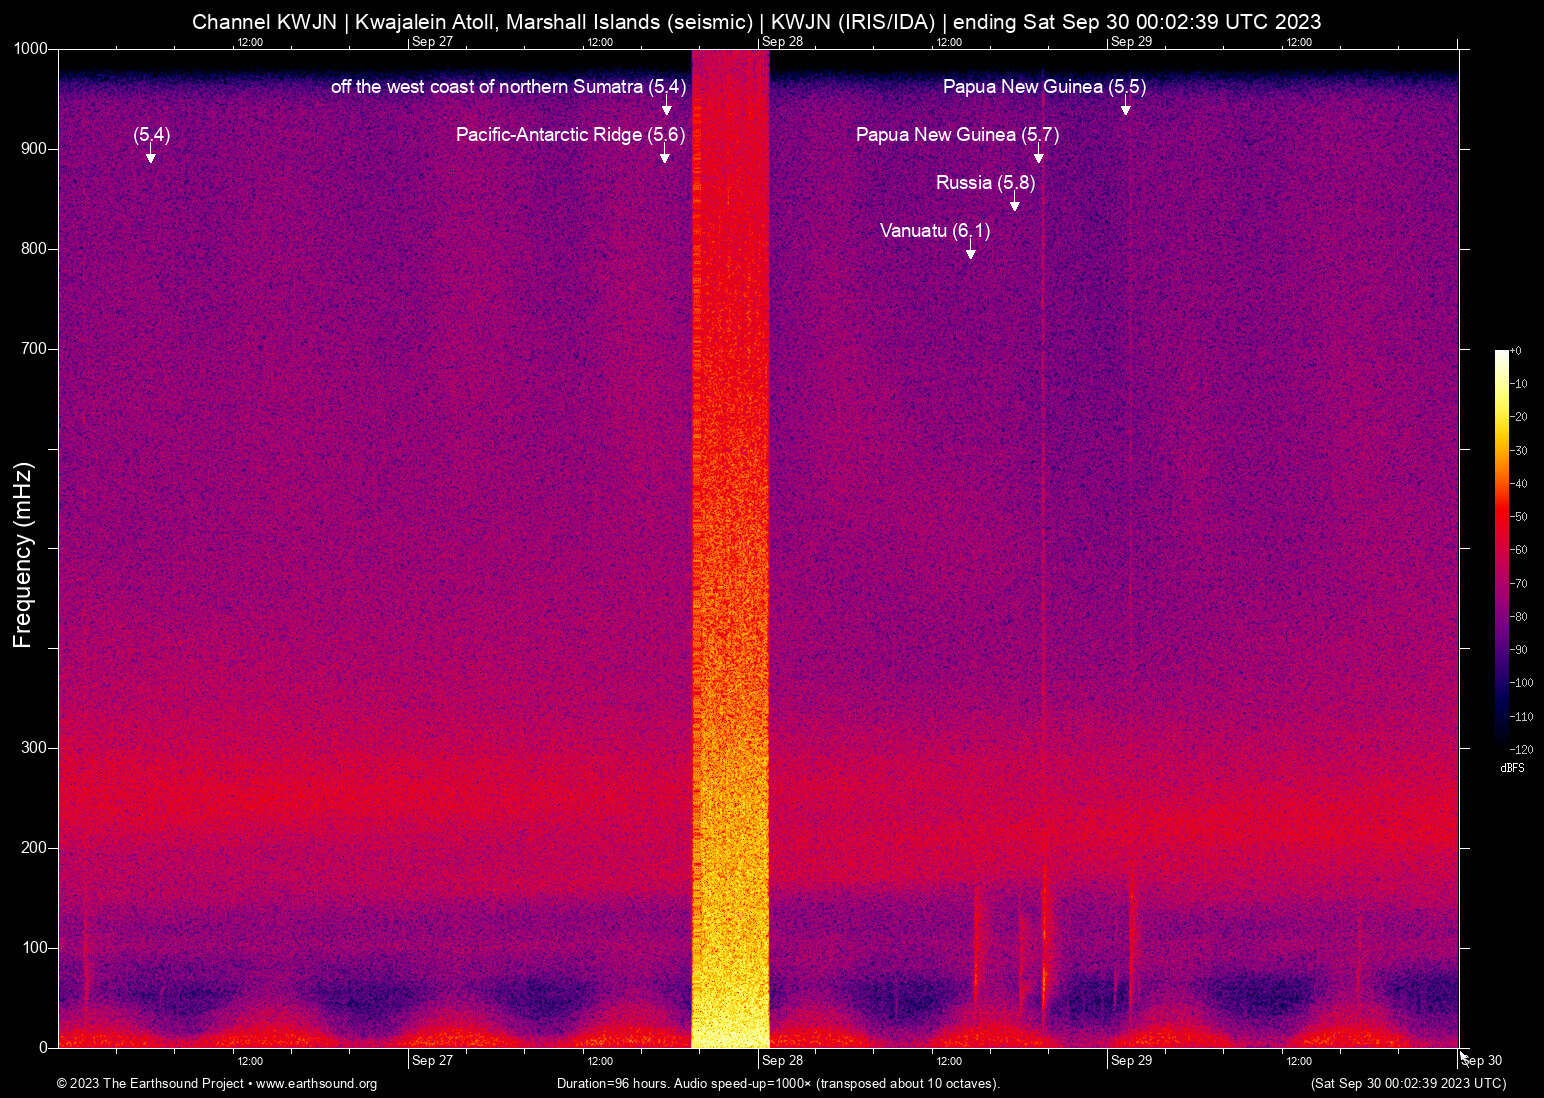Click the dBFS unit label under the scale

tap(1512, 768)
